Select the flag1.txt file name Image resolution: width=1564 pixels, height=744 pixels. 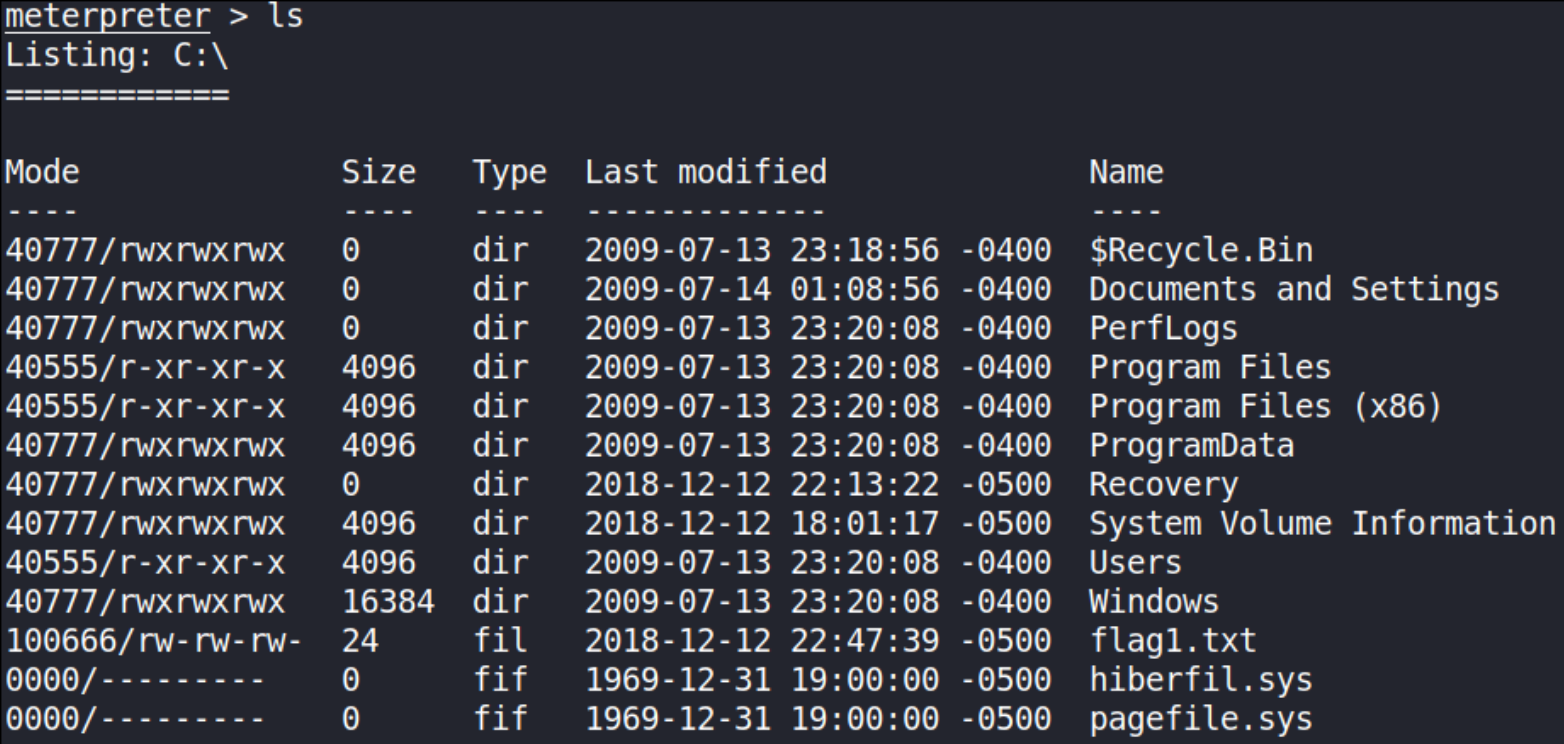1173,640
